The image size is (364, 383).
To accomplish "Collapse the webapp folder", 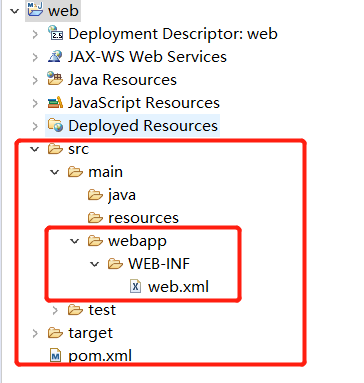I will click(x=75, y=241).
